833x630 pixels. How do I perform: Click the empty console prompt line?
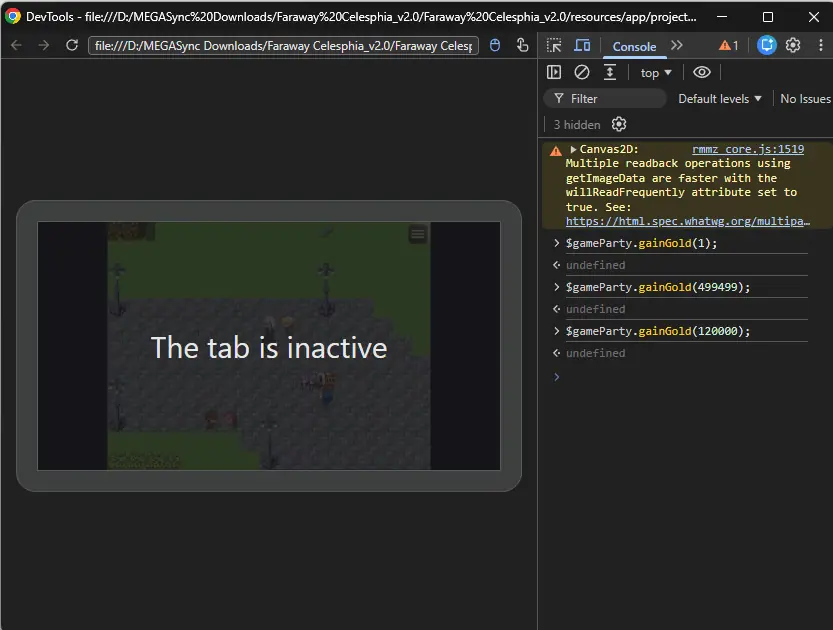coord(685,377)
